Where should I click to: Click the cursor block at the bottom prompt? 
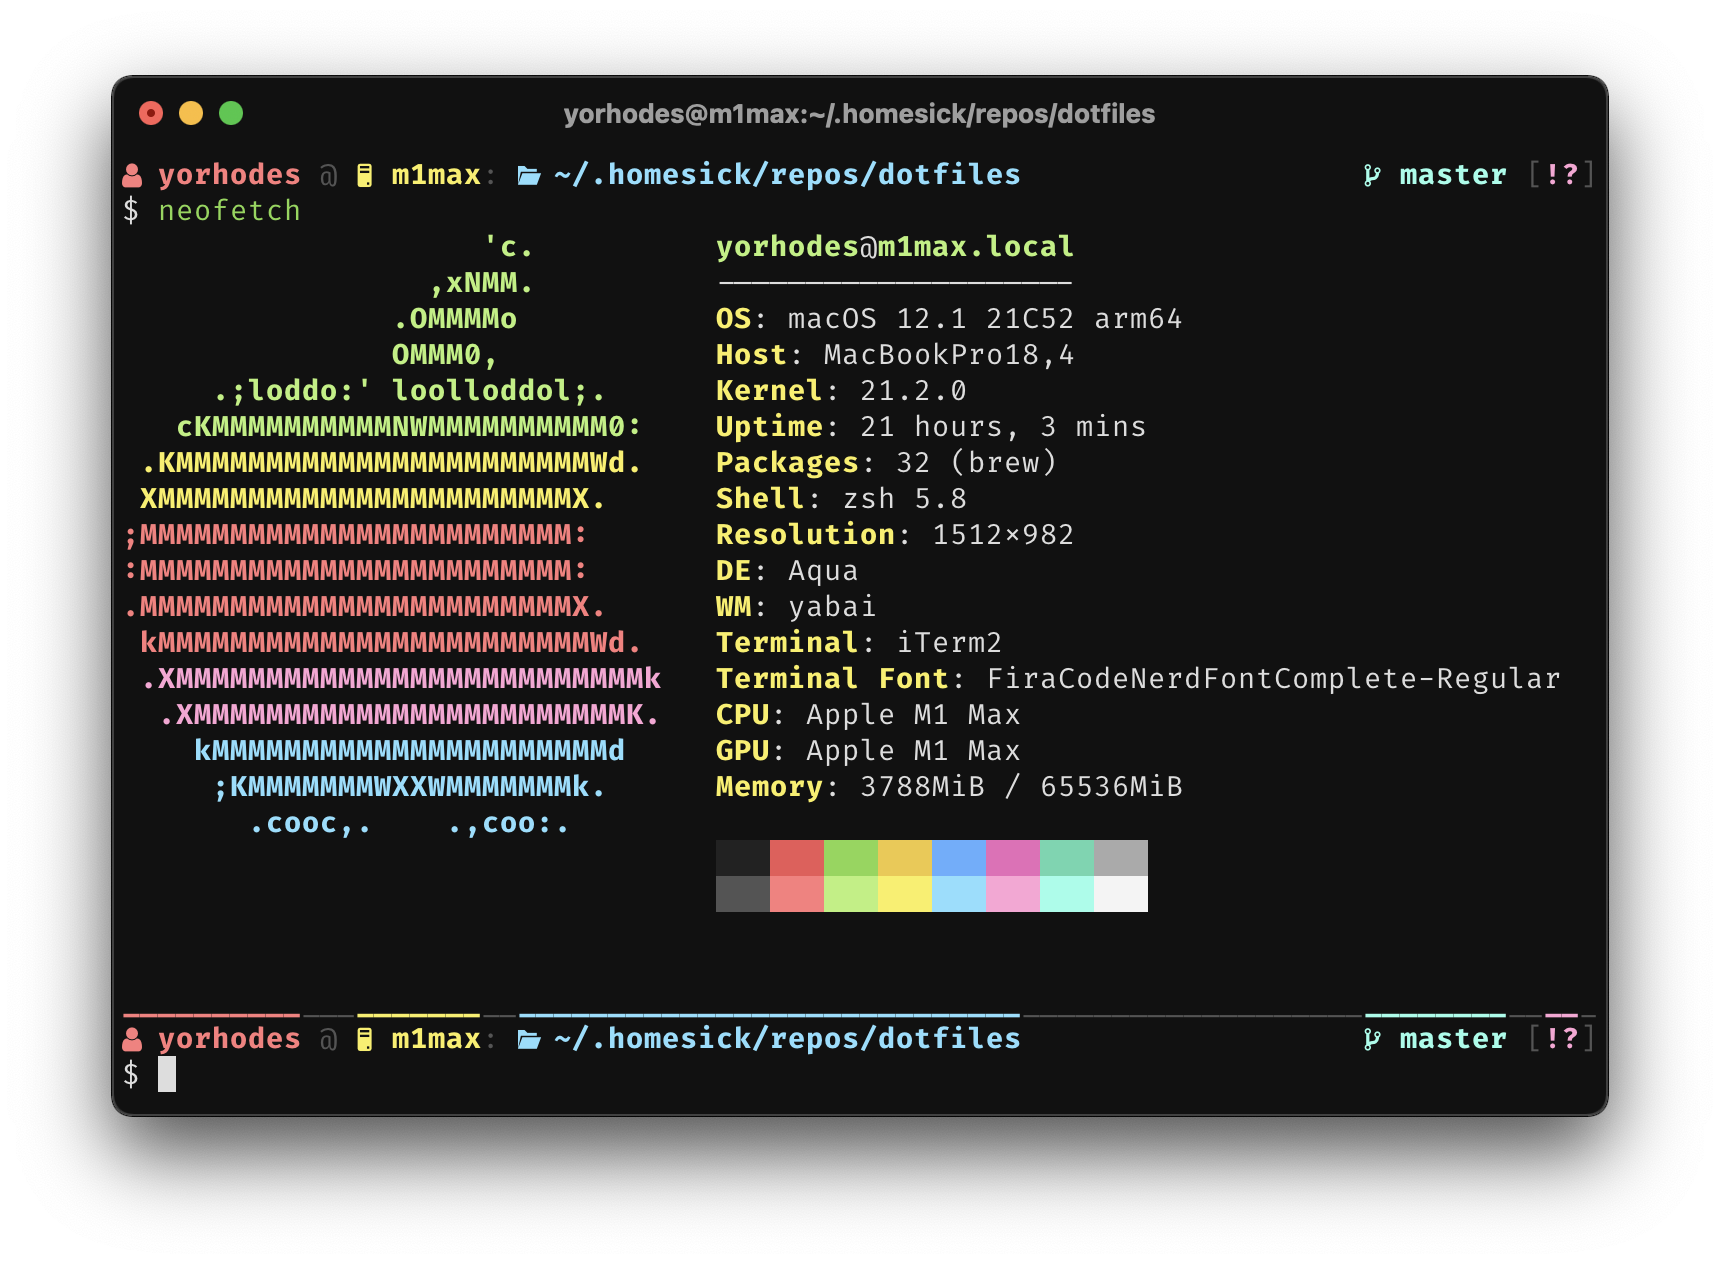click(x=167, y=1074)
